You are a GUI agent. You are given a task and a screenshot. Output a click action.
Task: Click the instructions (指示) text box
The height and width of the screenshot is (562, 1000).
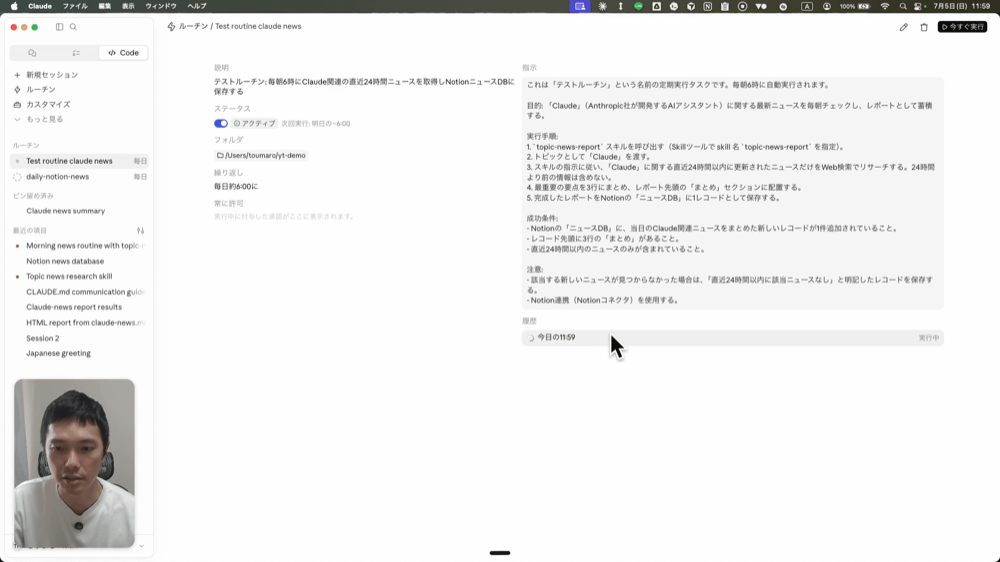point(732,193)
